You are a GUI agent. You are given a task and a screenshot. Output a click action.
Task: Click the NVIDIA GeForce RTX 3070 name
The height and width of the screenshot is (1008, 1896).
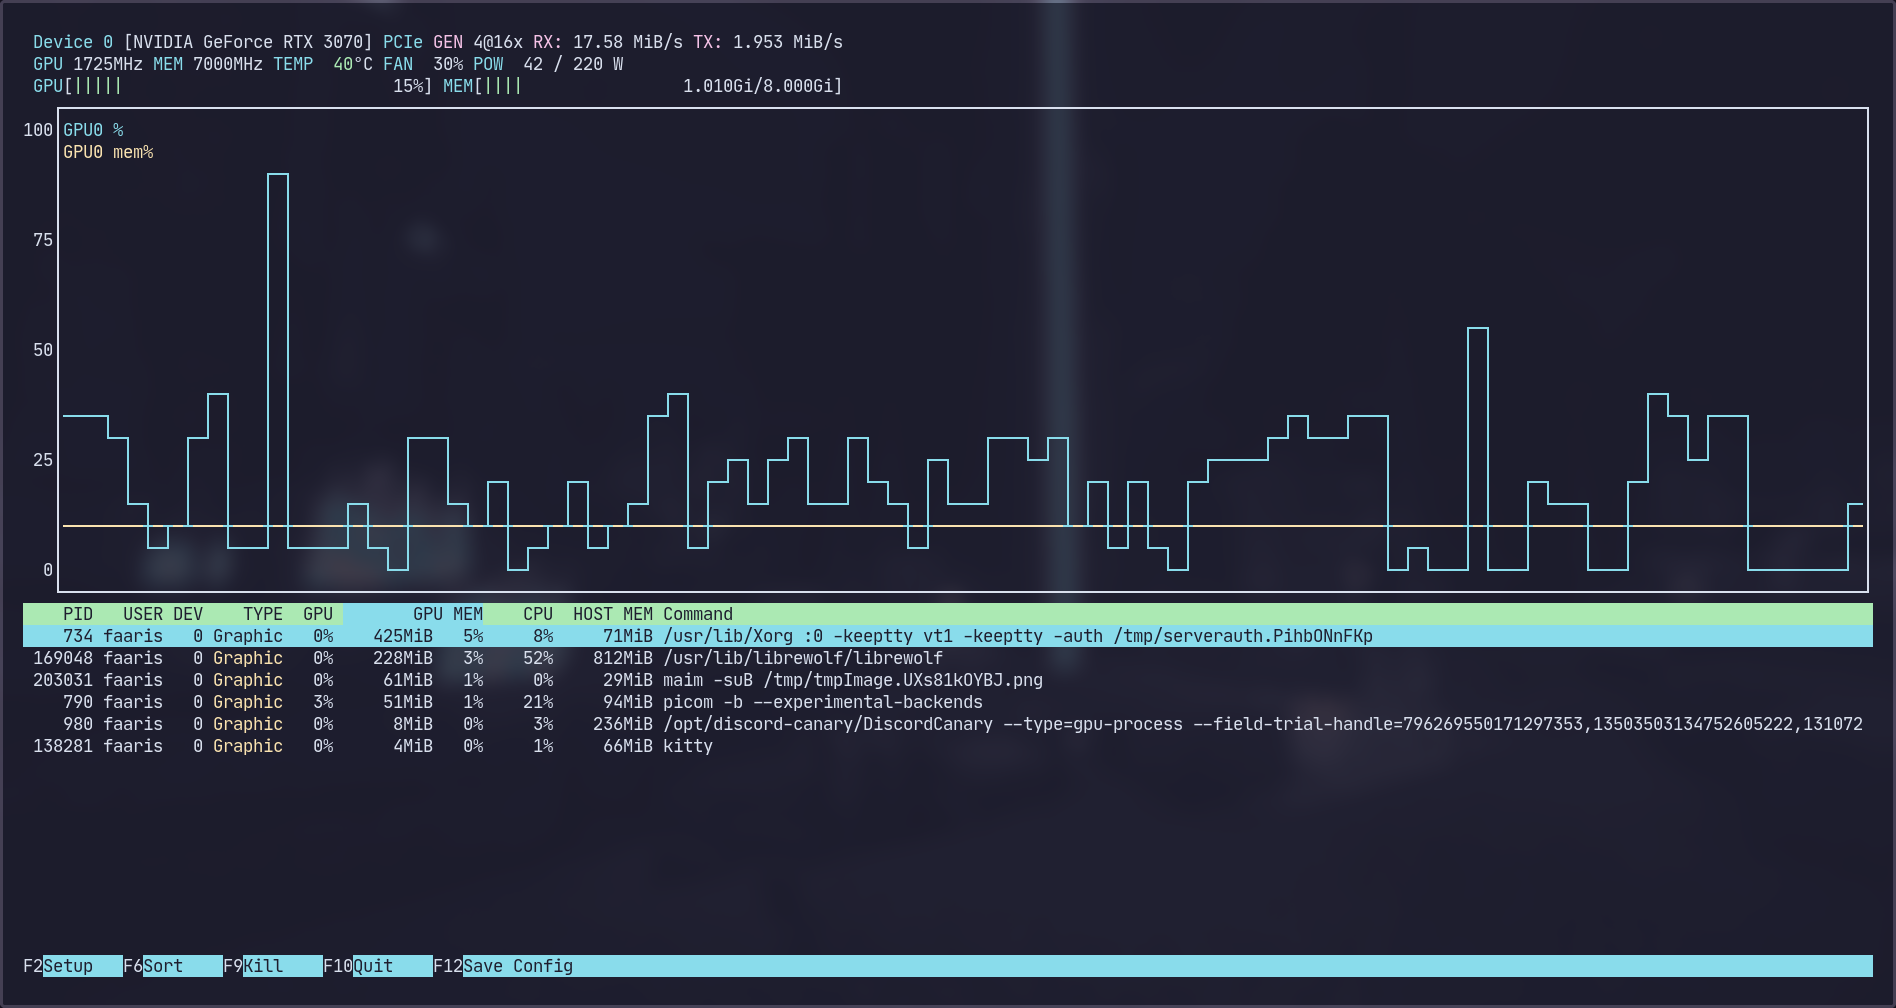coord(248,42)
